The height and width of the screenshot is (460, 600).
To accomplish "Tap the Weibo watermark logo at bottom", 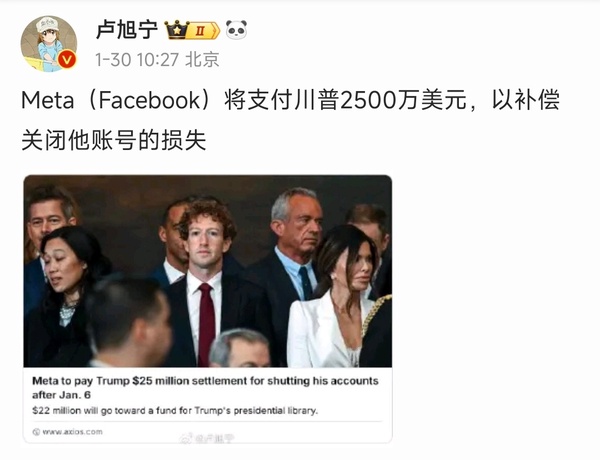I will pyautogui.click(x=206, y=439).
